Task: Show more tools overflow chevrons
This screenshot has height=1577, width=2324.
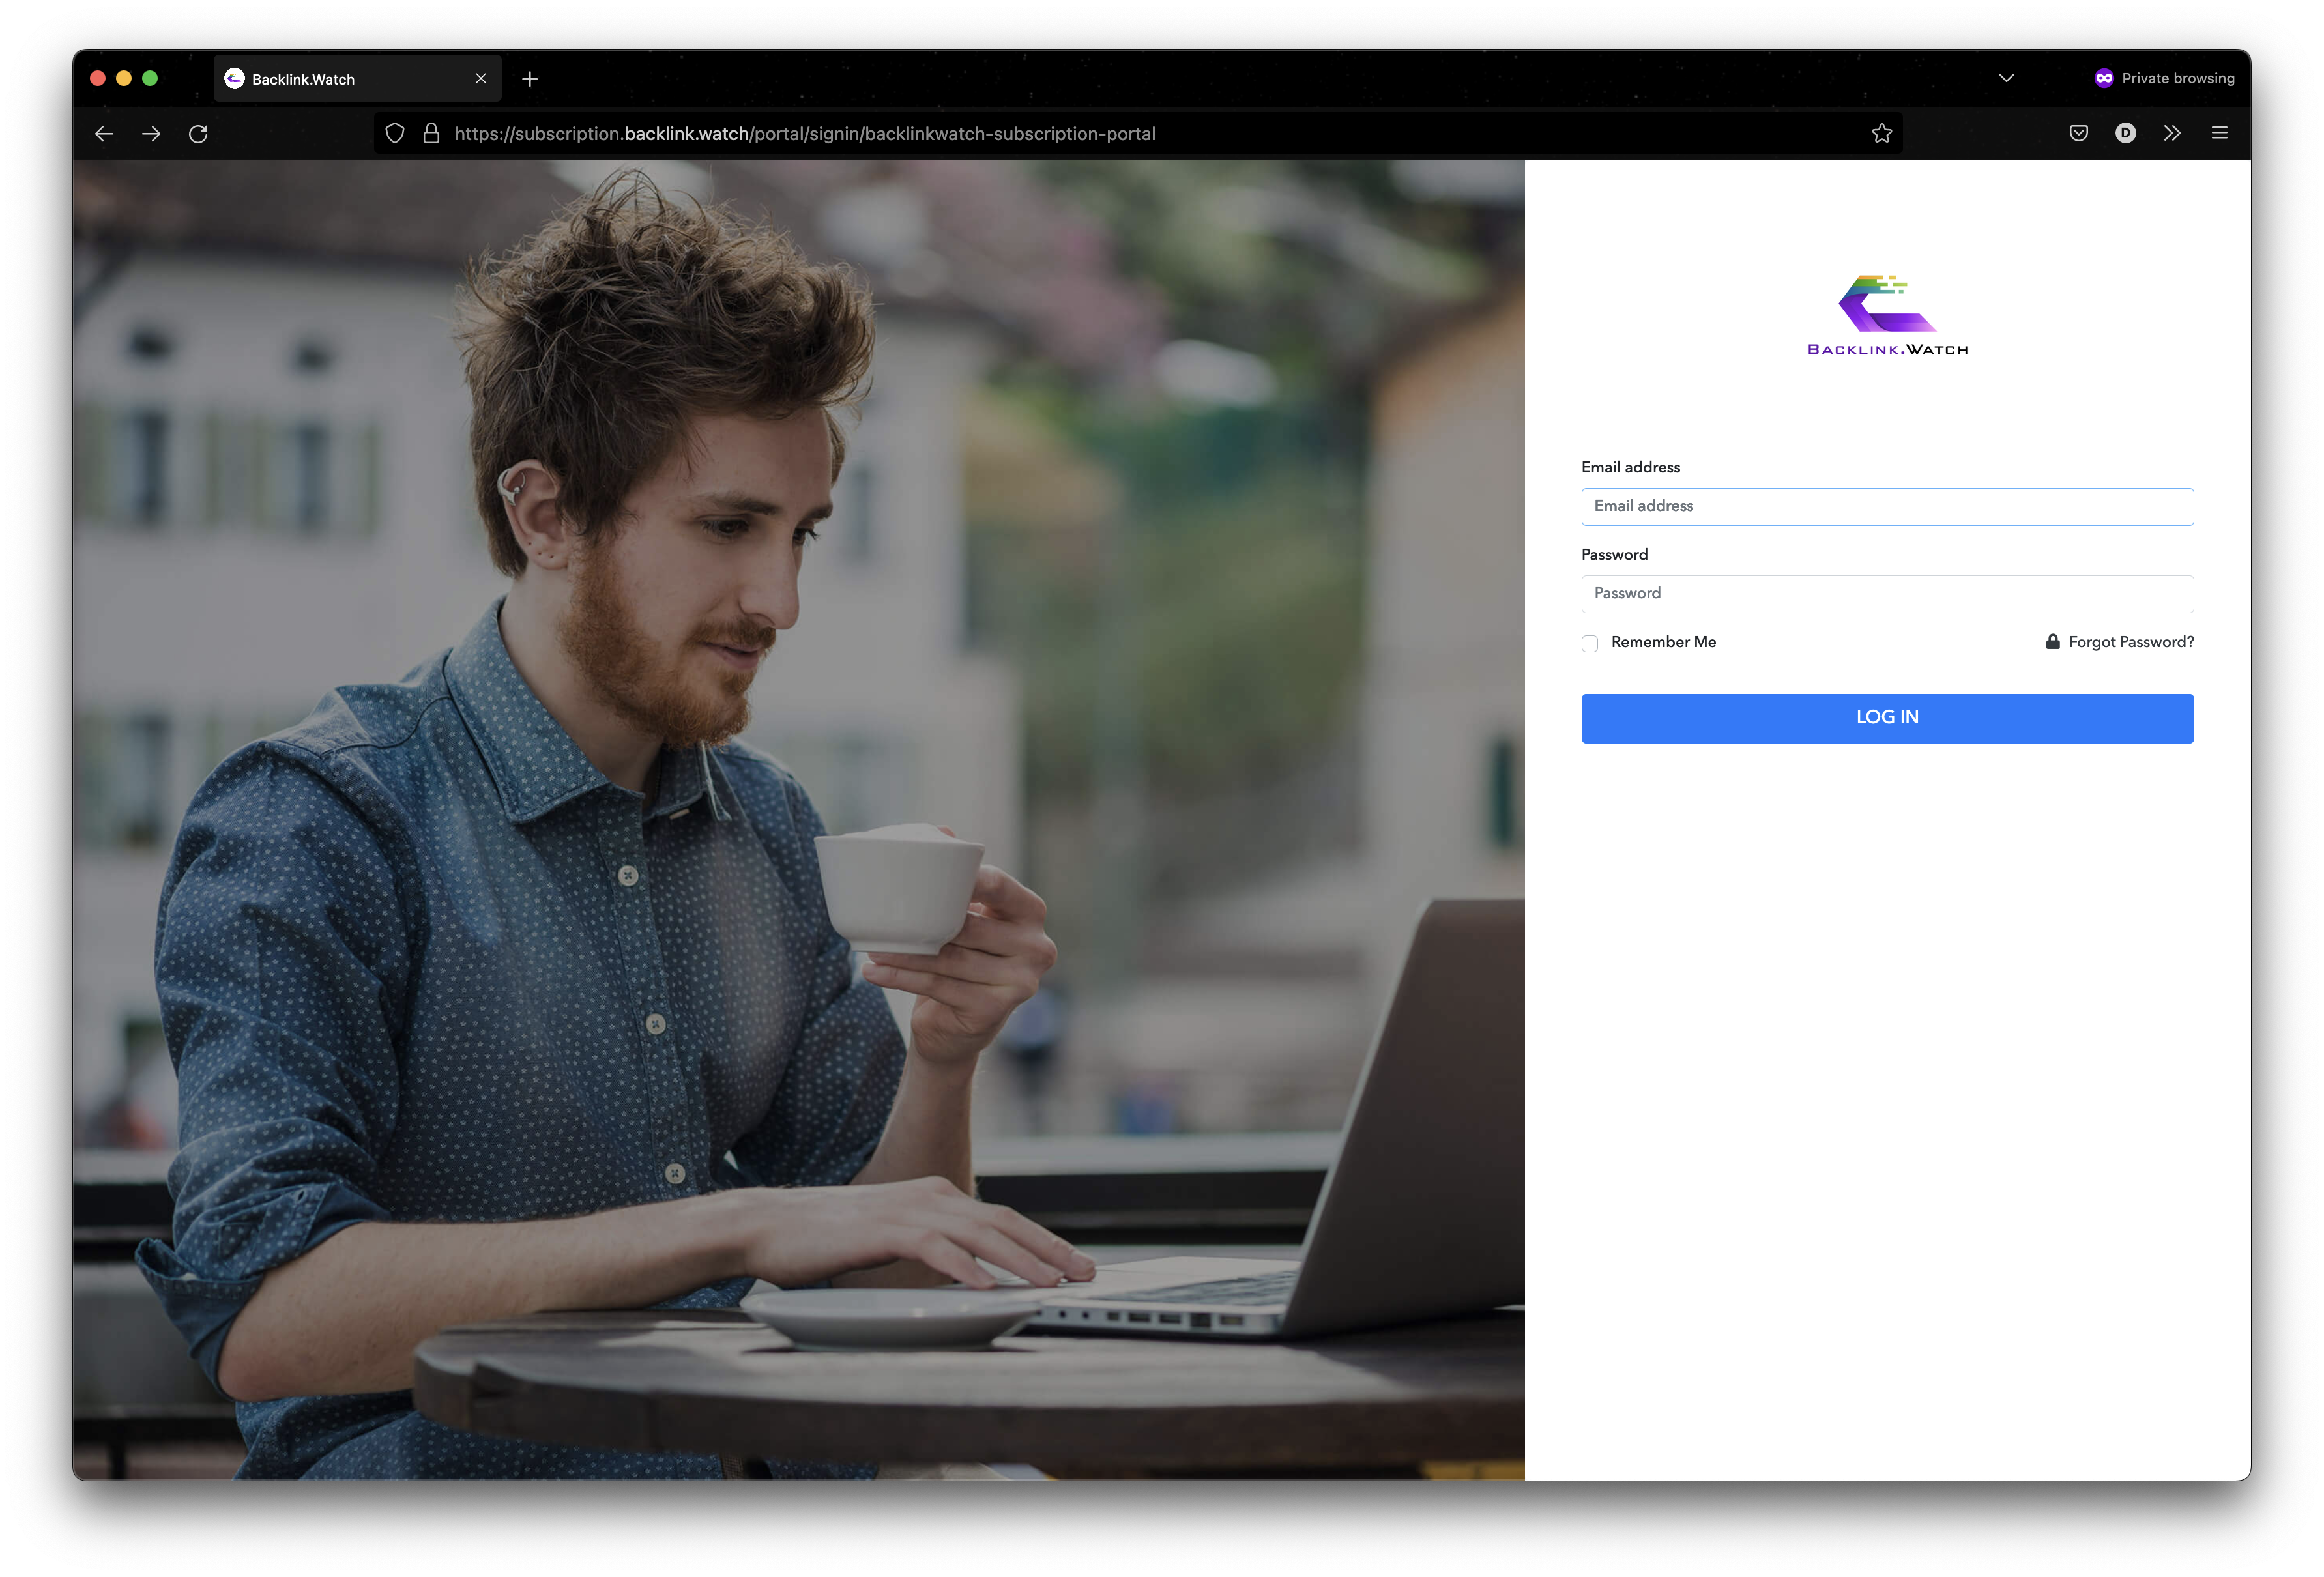Action: click(x=2172, y=133)
